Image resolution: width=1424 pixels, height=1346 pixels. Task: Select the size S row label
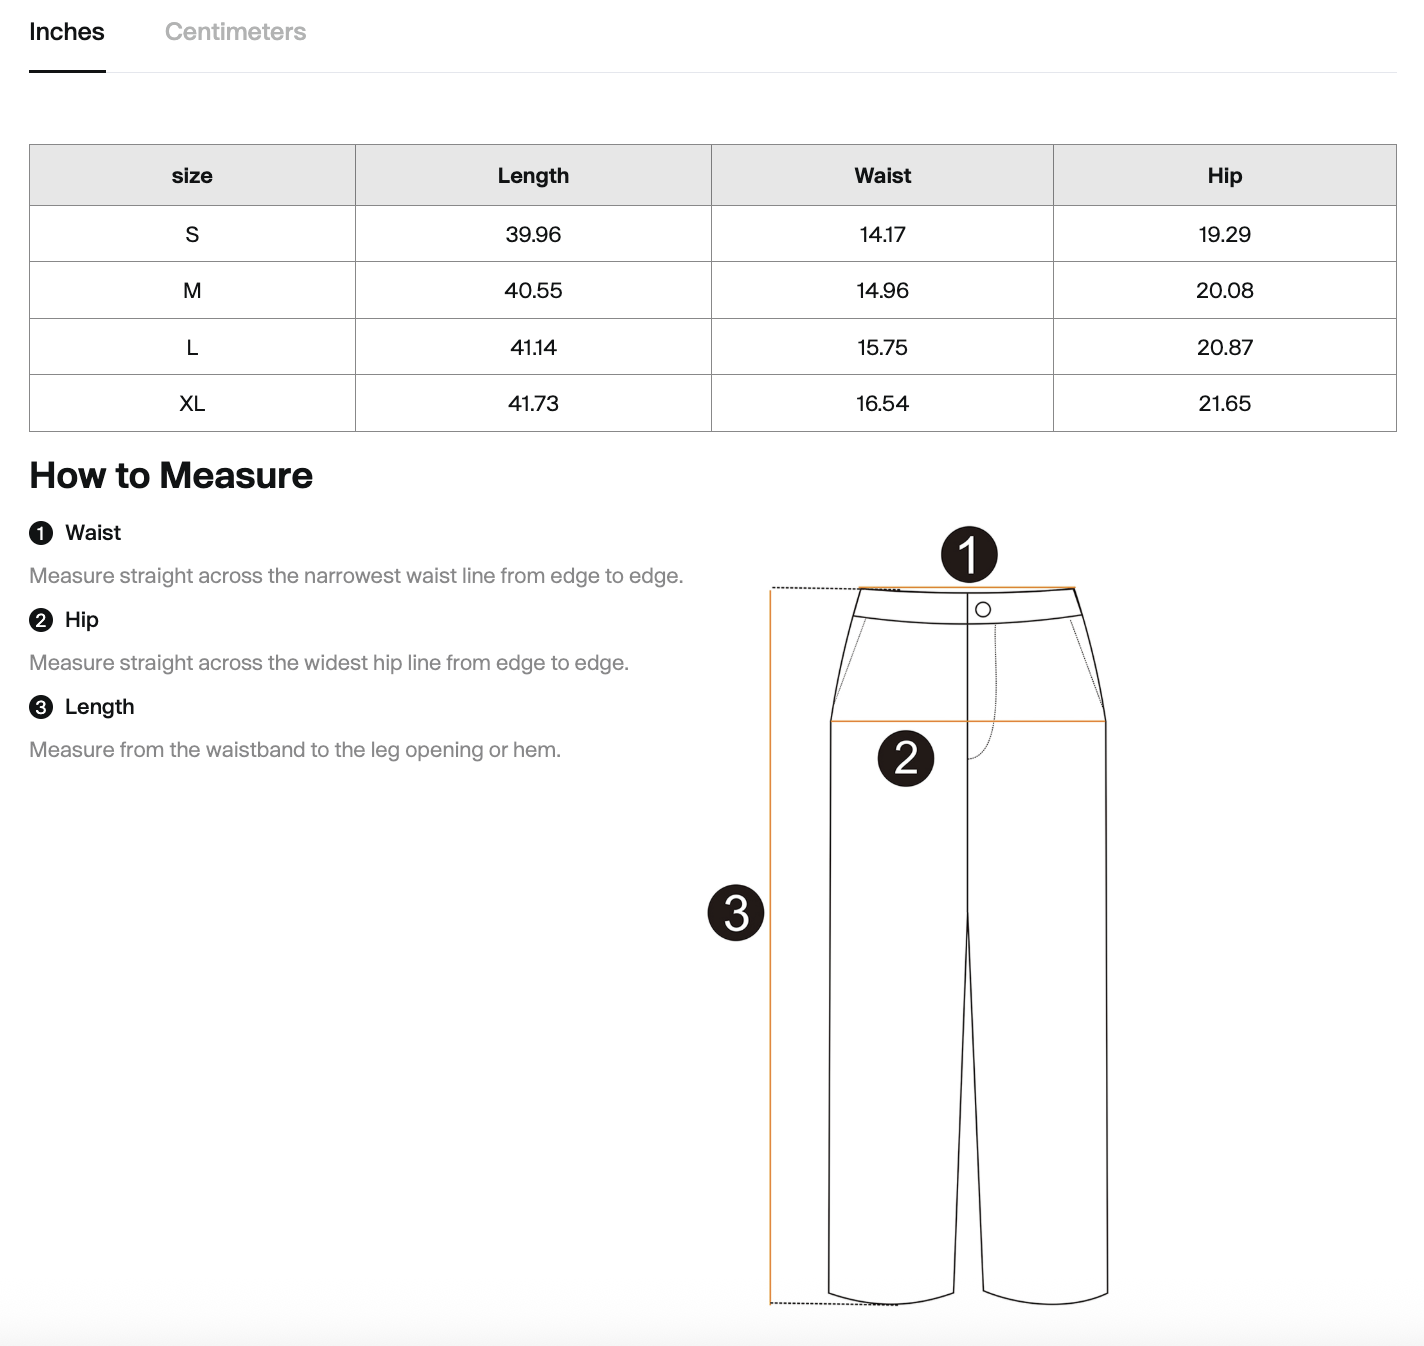pos(192,234)
